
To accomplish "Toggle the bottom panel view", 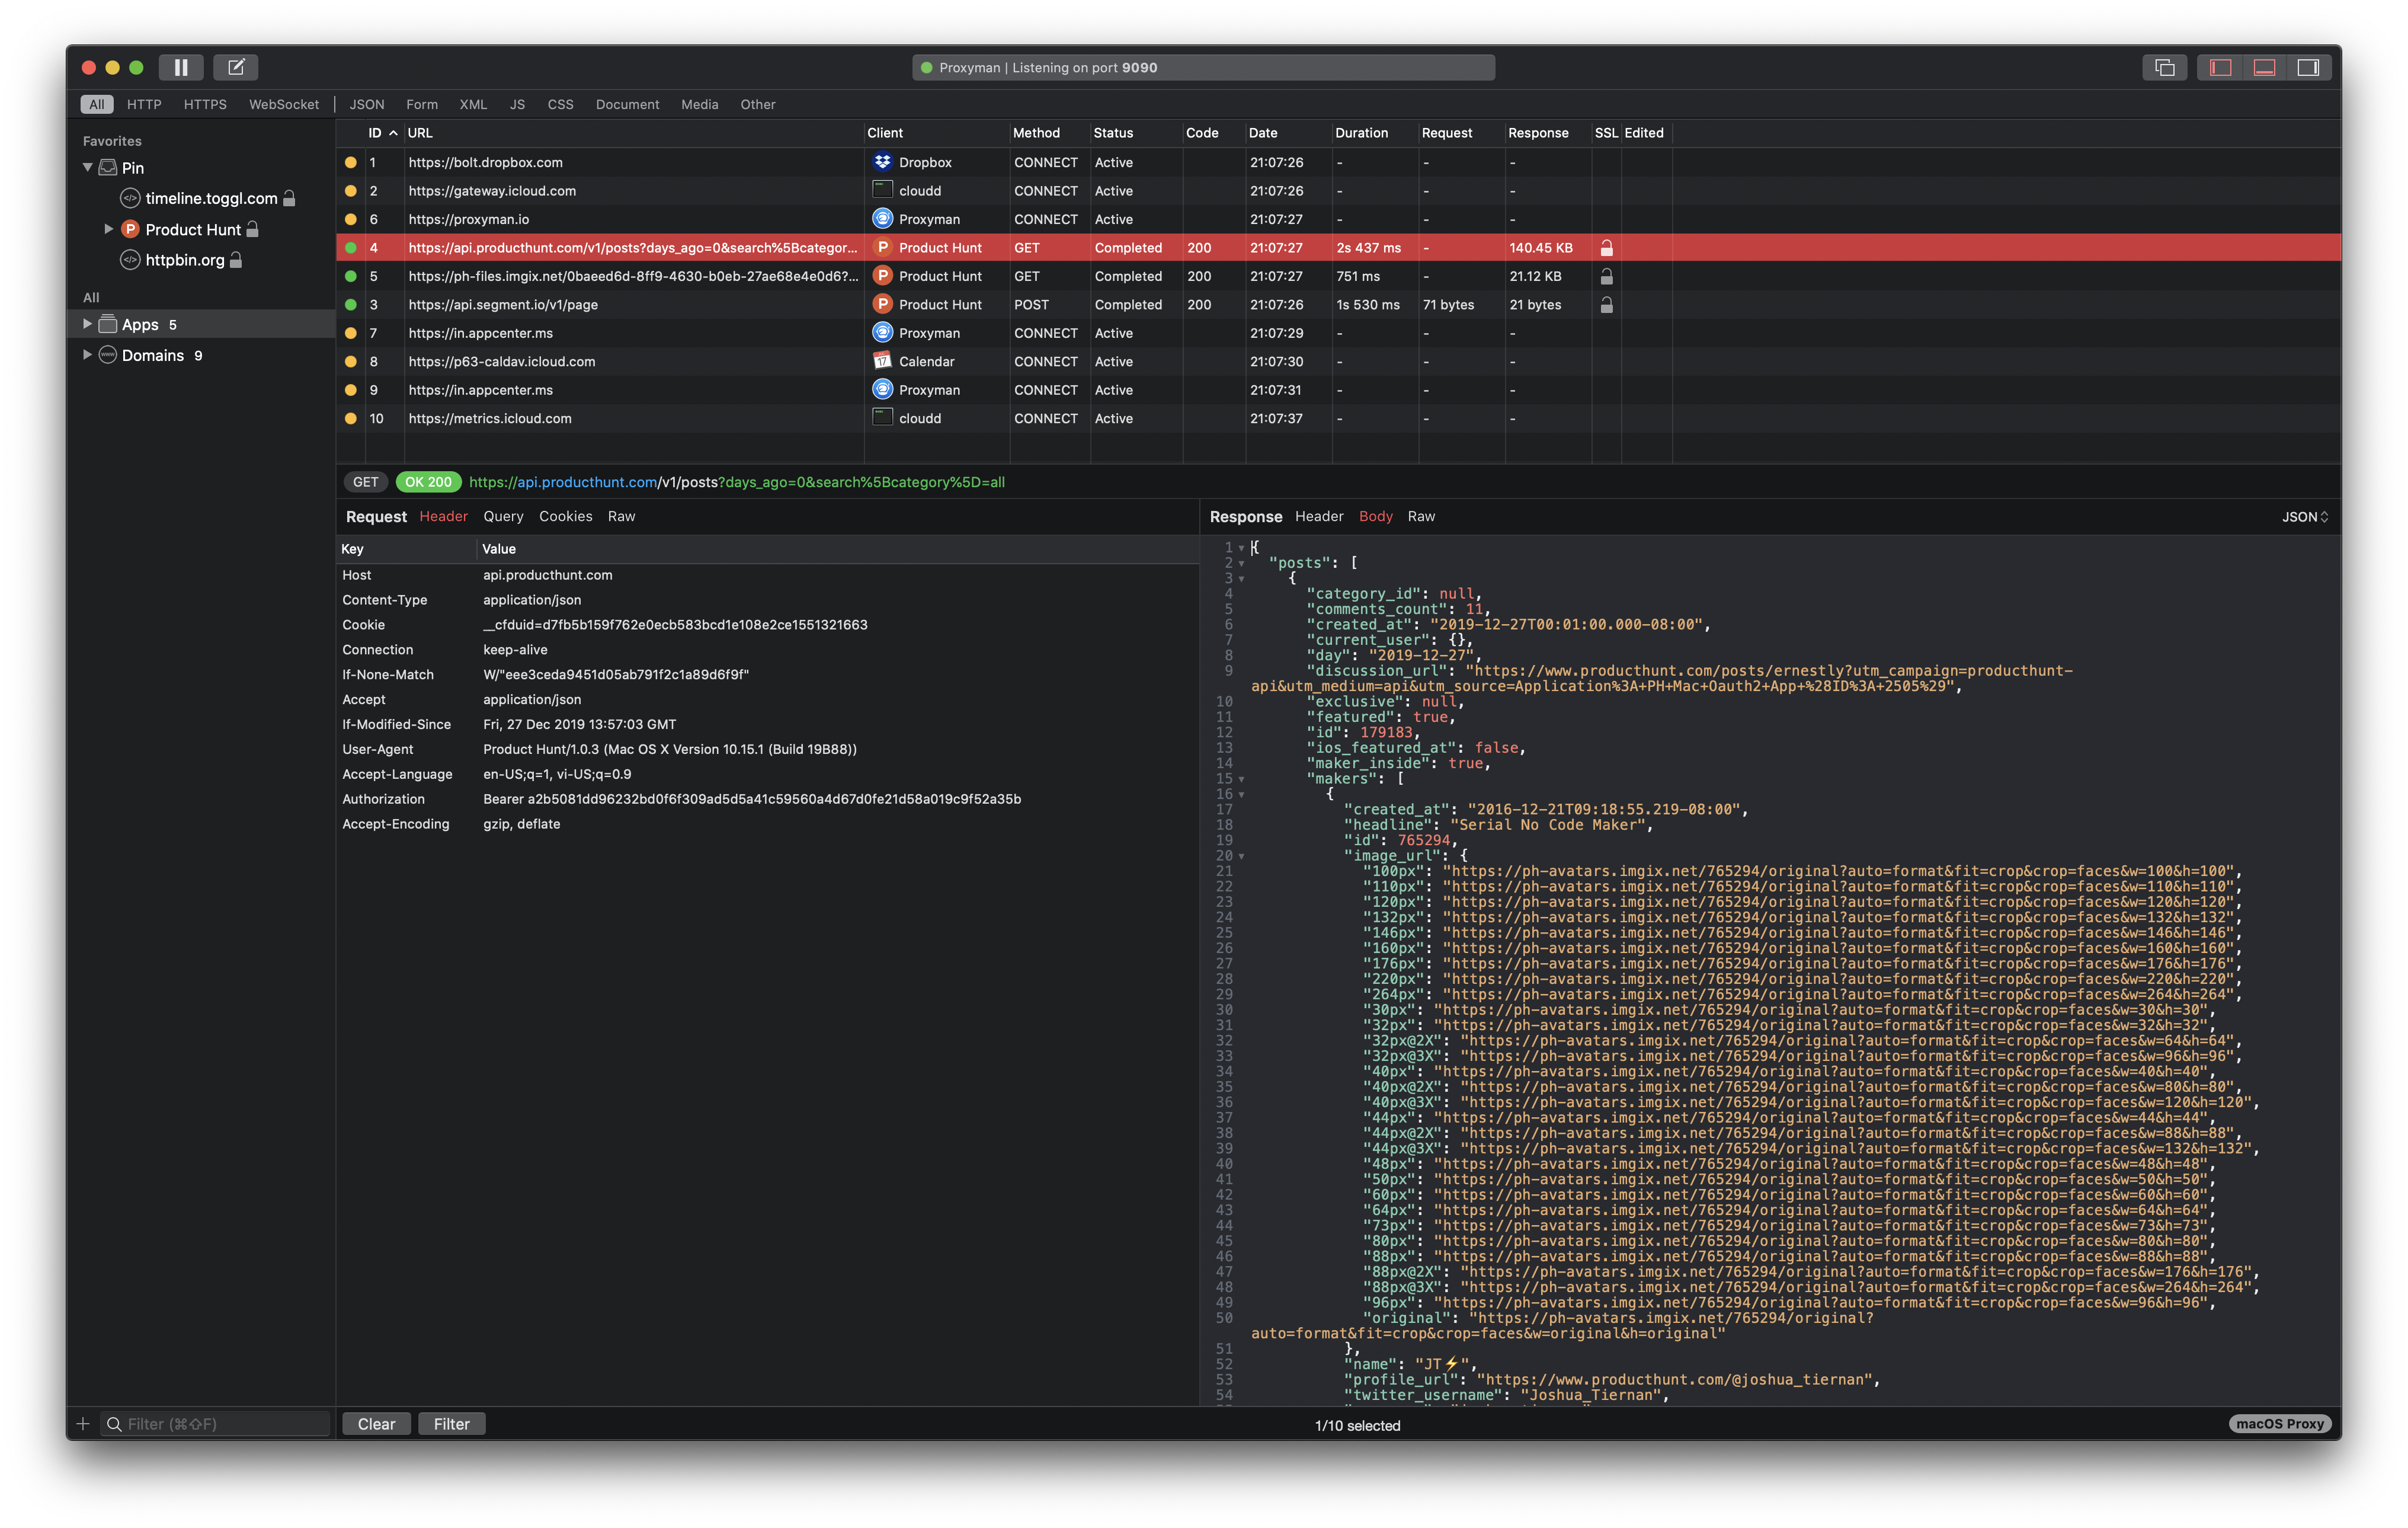I will pyautogui.click(x=2264, y=67).
